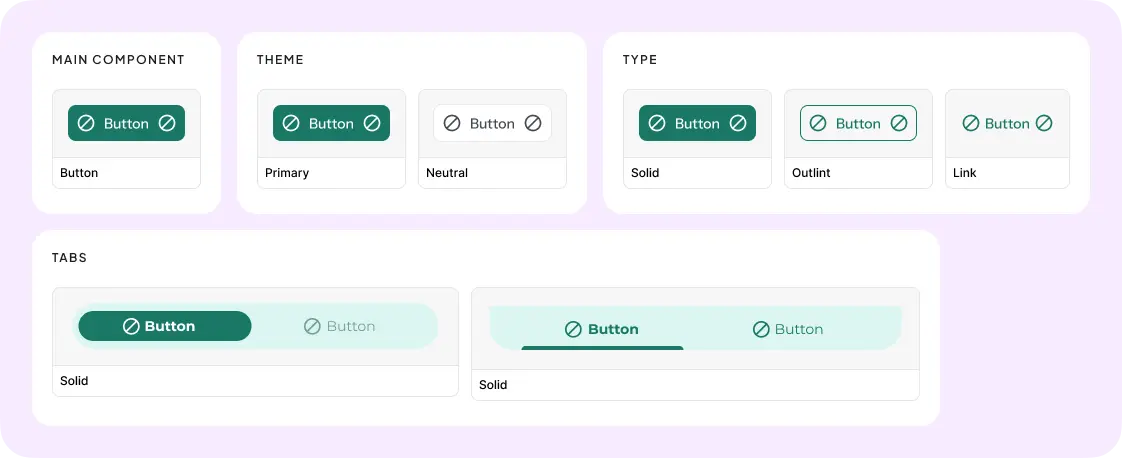The width and height of the screenshot is (1122, 458).
Task: Click the Neutral theme Button text
Action: (x=492, y=124)
